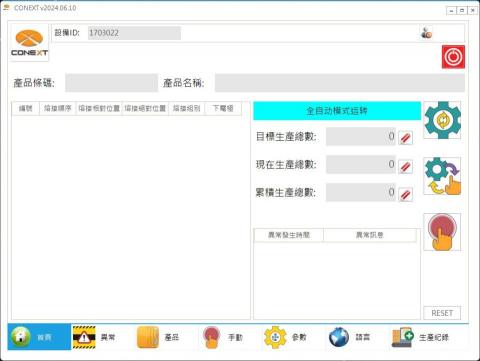Start automatic mode with the gear-cycle icon
Screen dimensions: 480x361
pos(442,120)
